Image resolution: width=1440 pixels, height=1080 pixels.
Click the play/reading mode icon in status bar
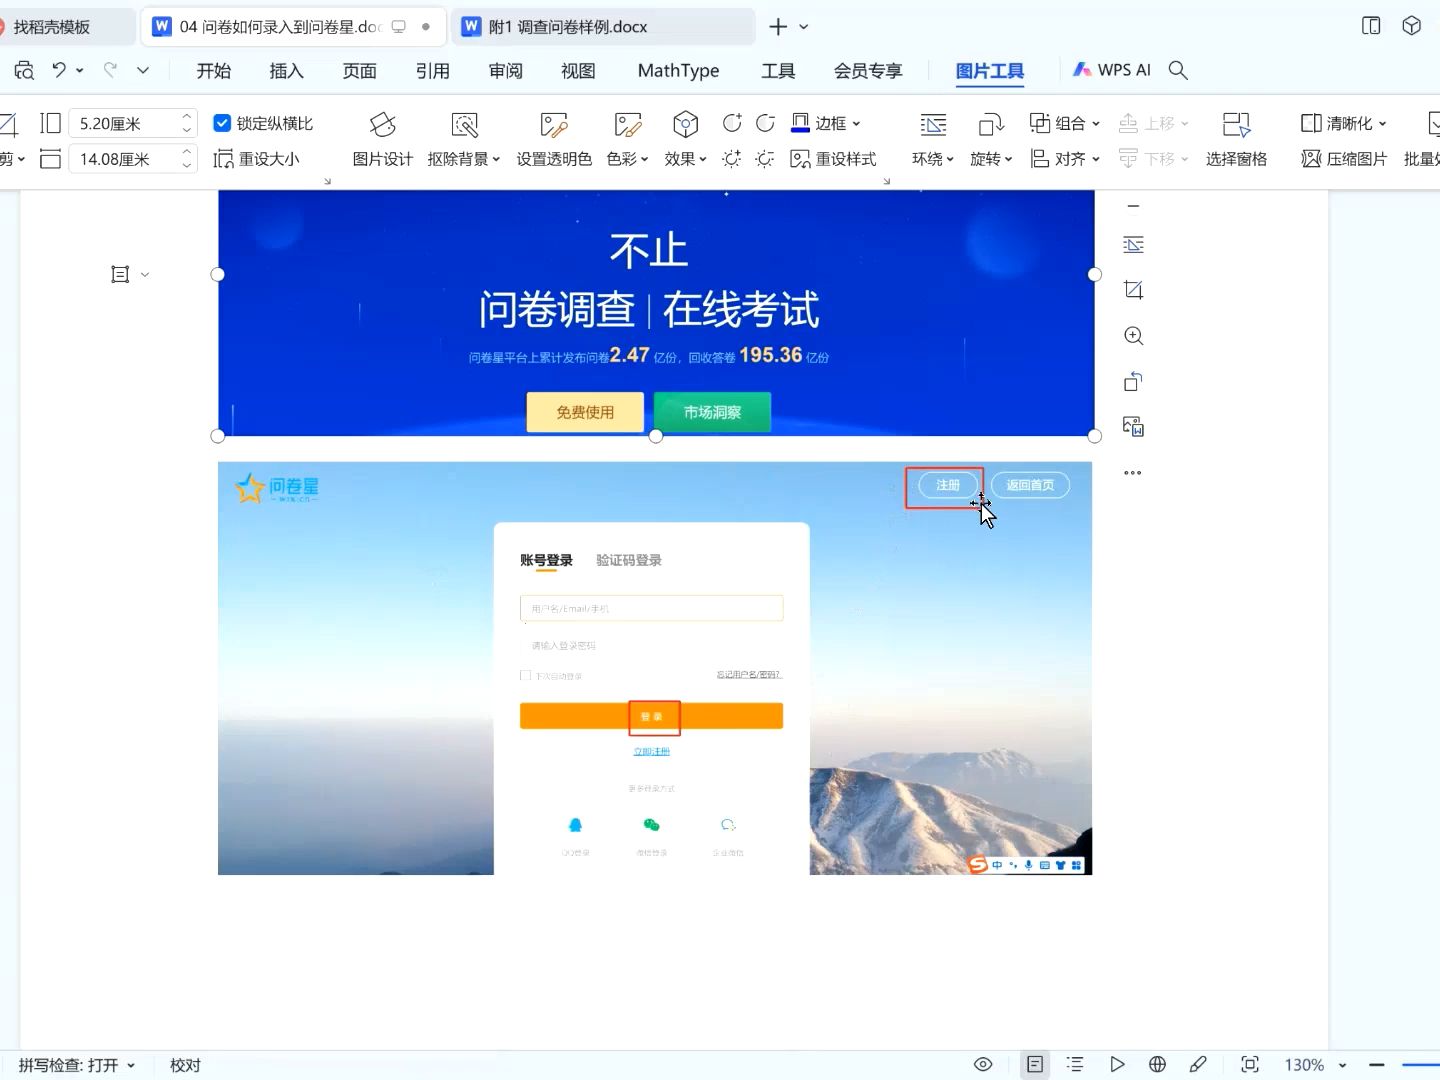[x=1117, y=1064]
